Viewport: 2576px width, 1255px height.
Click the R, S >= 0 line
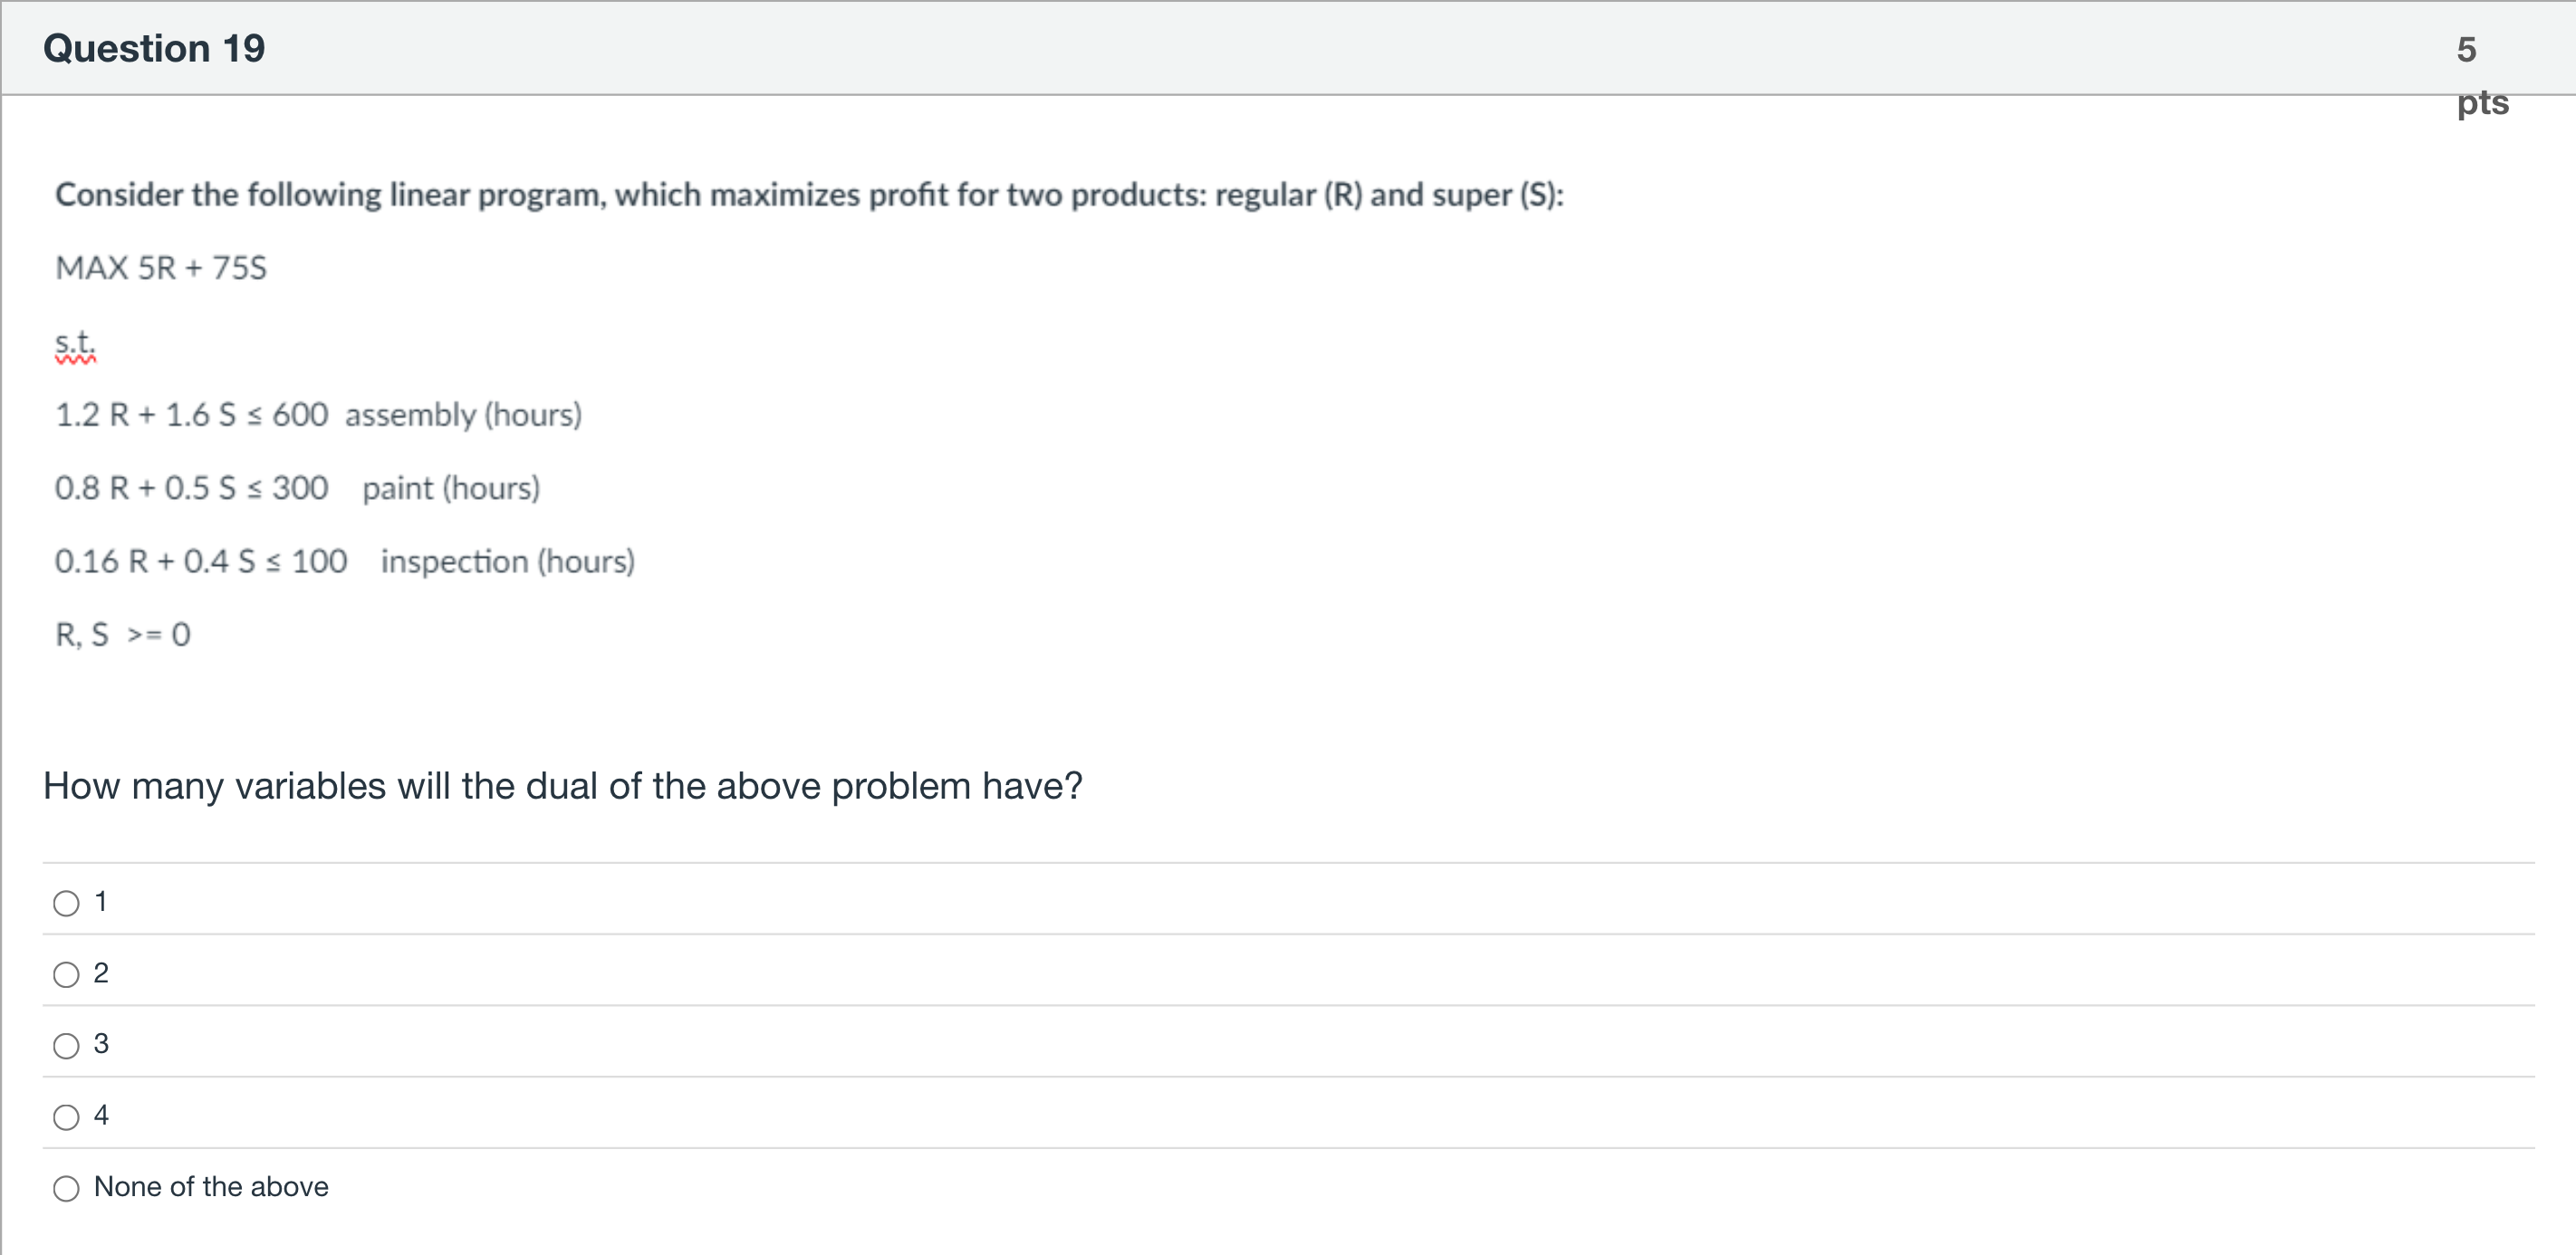point(123,634)
